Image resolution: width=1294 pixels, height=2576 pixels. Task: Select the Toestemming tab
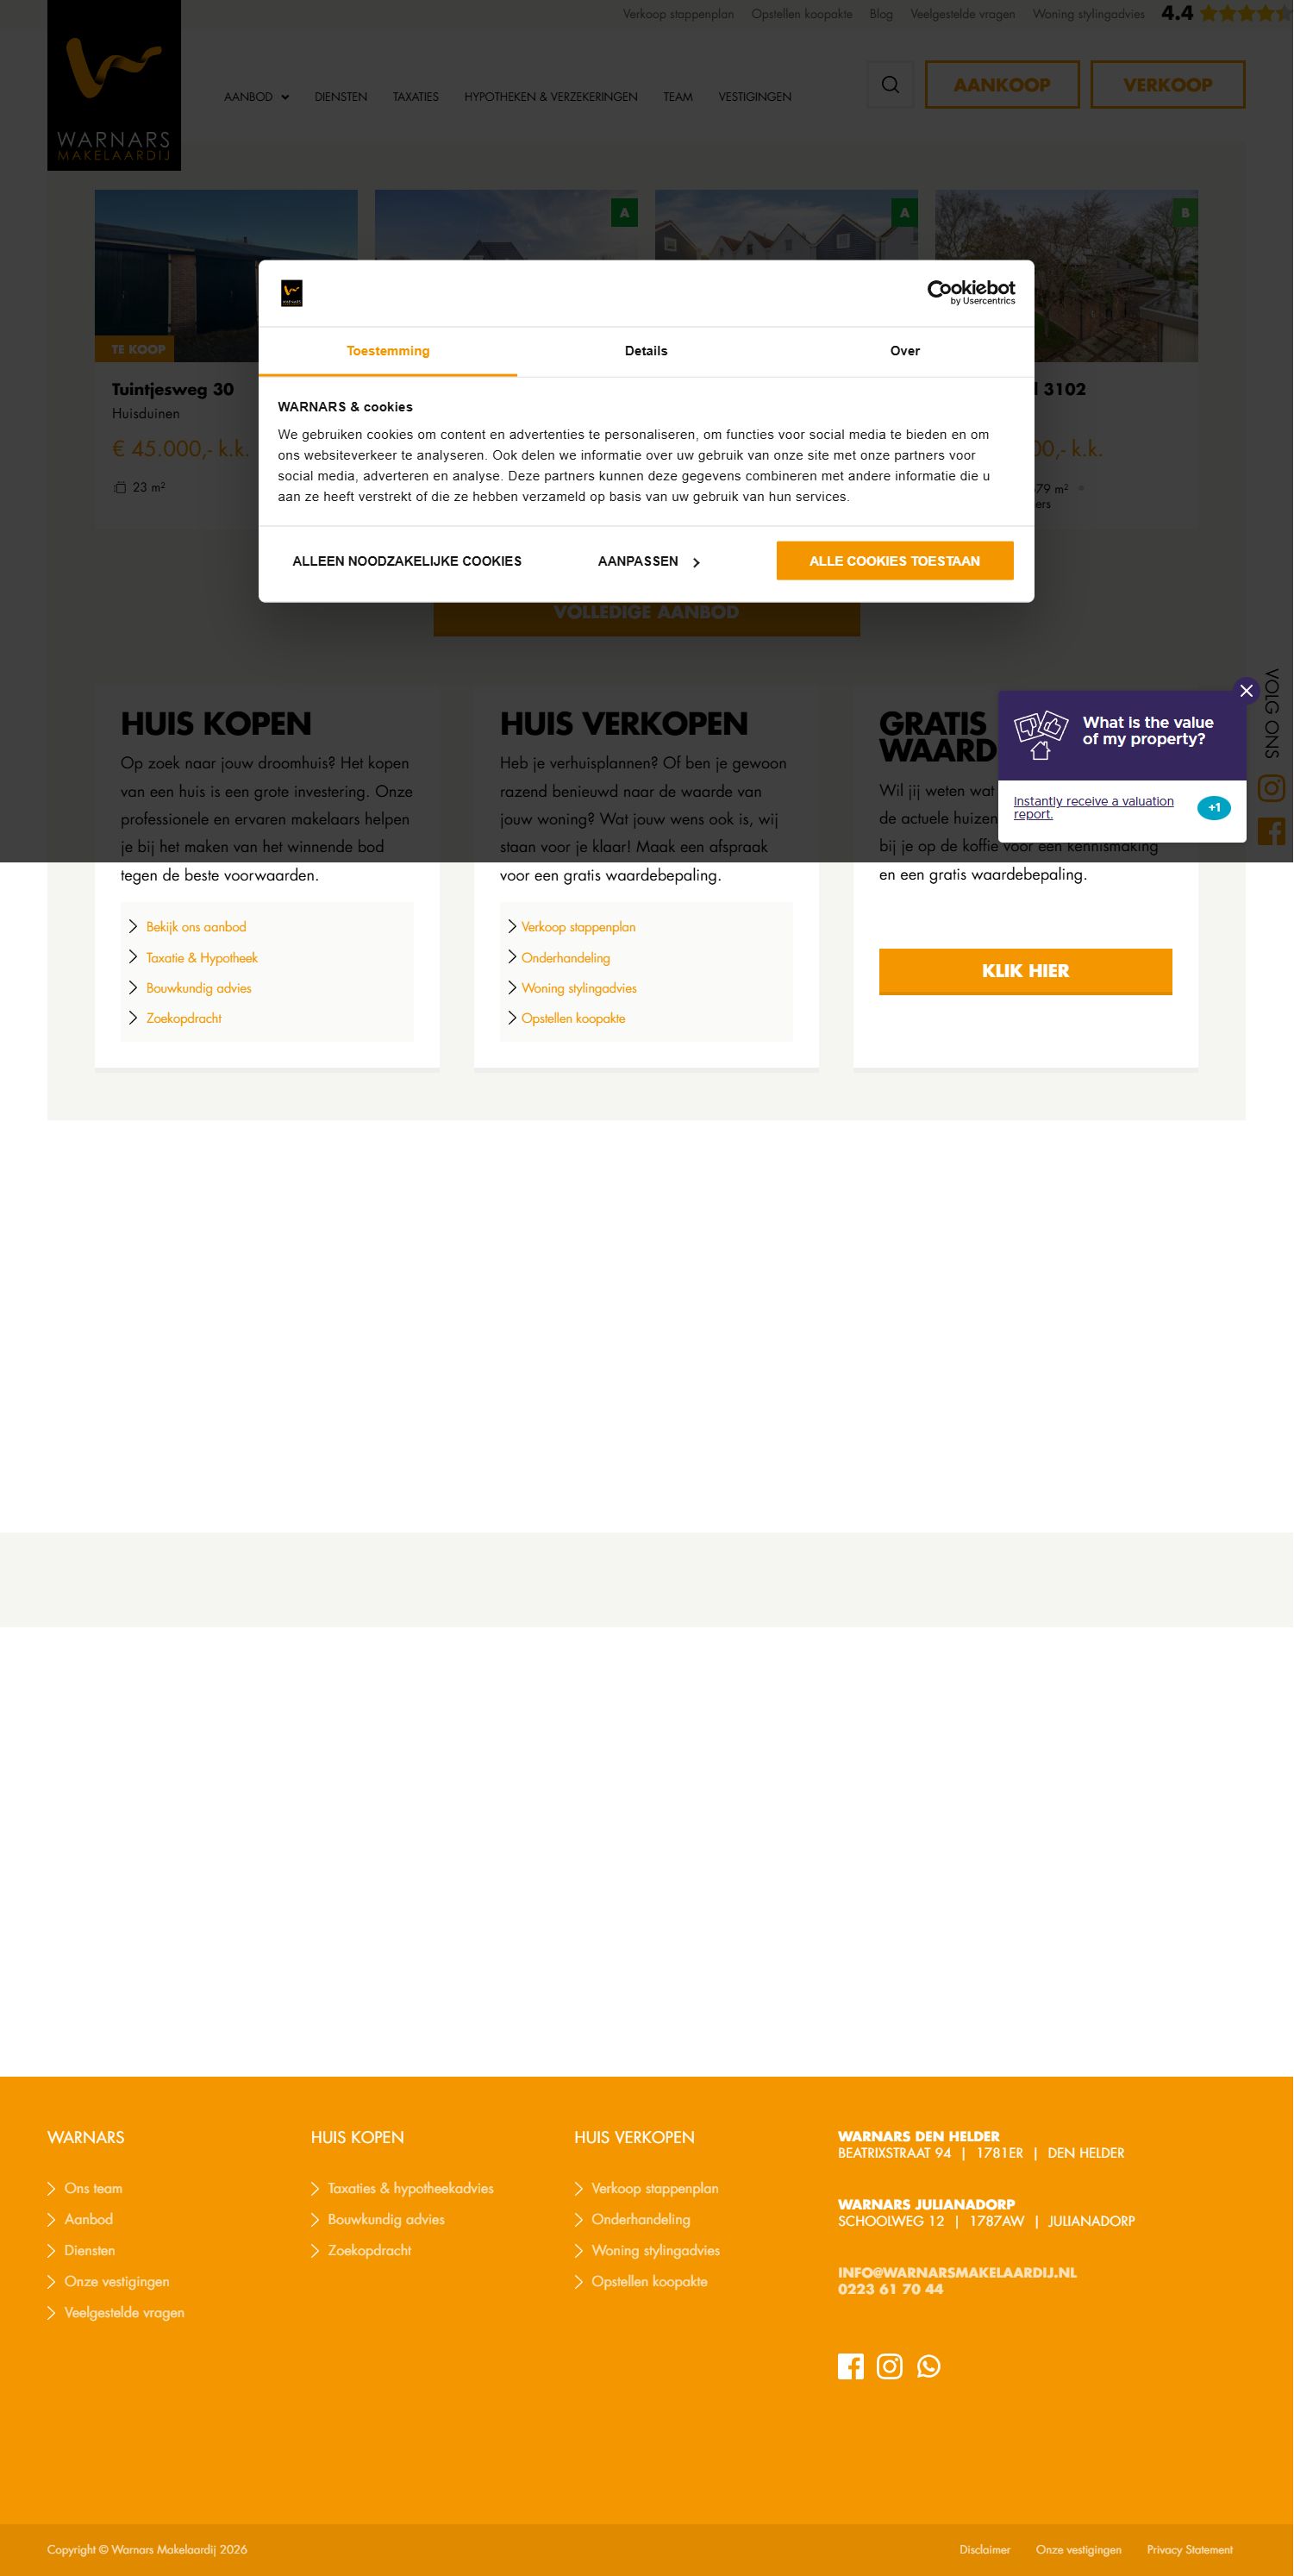click(388, 351)
